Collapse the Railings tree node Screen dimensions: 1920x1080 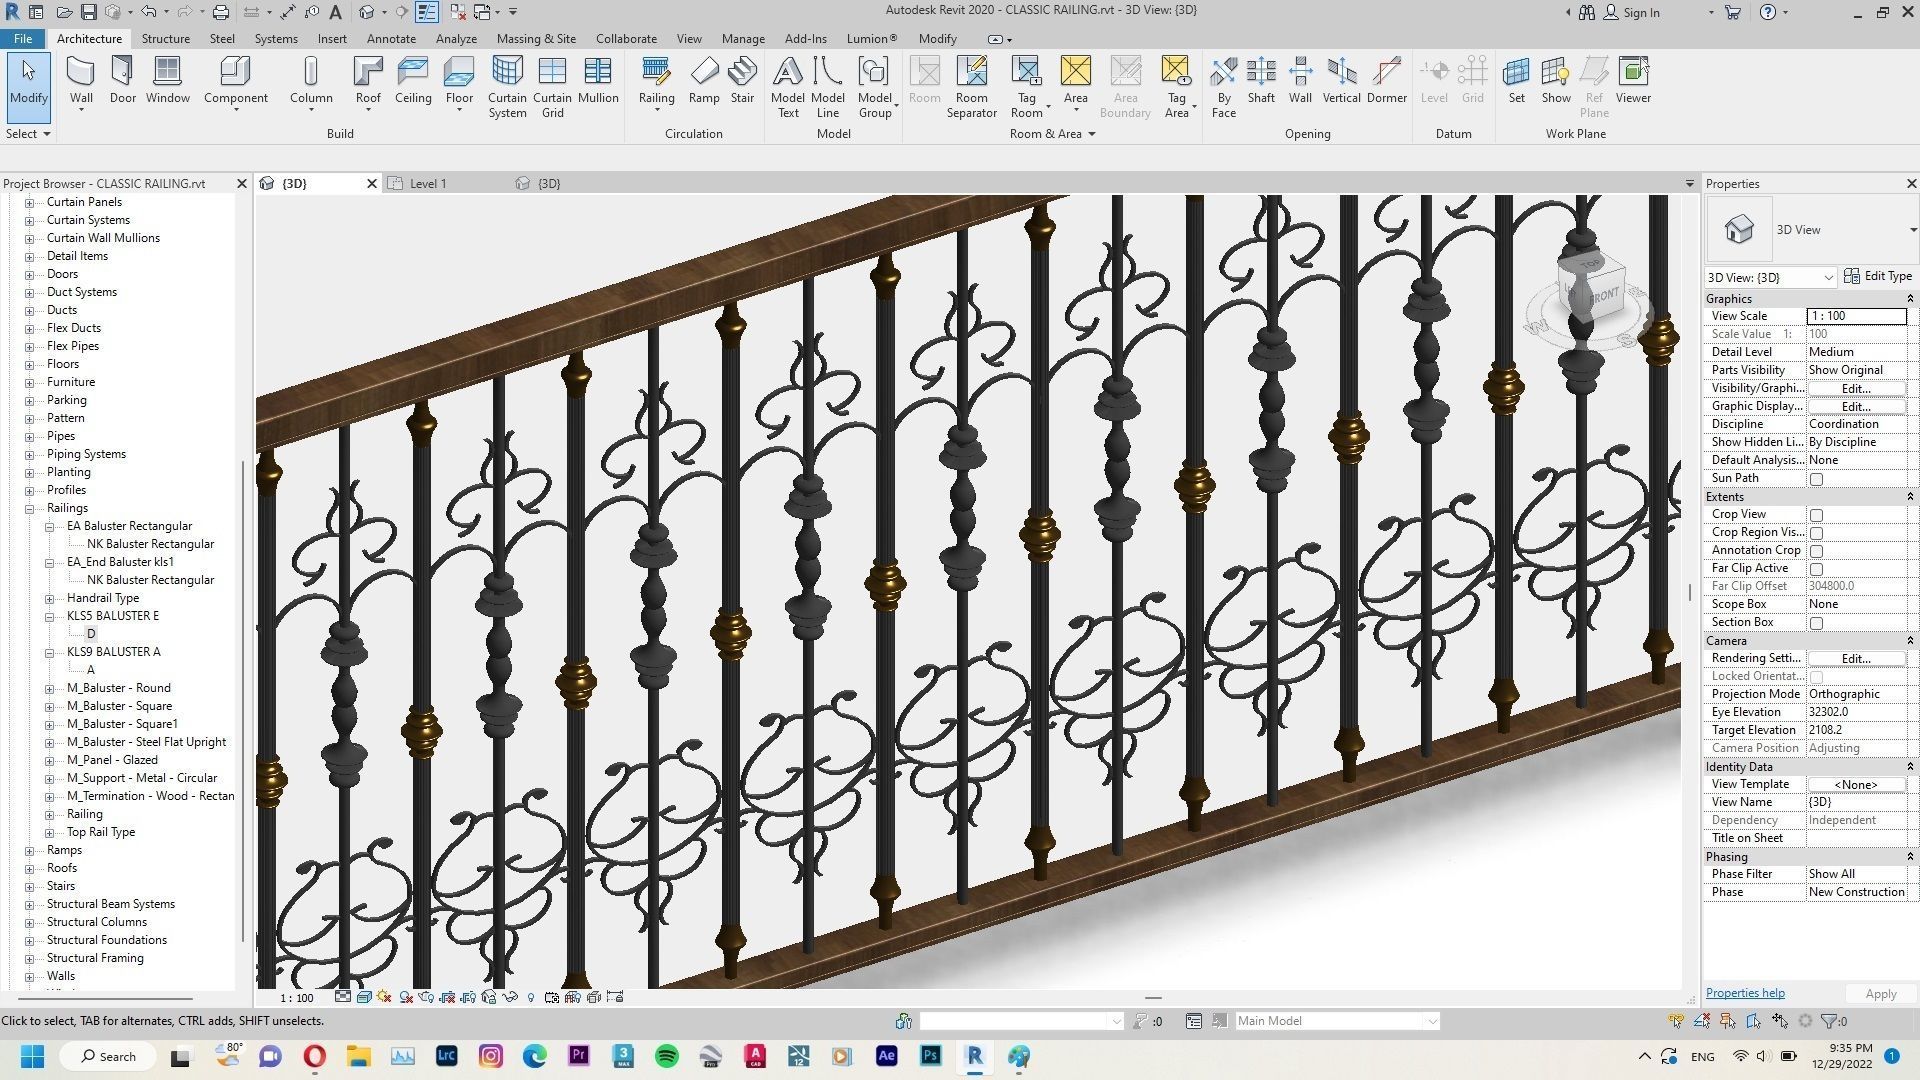click(x=29, y=508)
